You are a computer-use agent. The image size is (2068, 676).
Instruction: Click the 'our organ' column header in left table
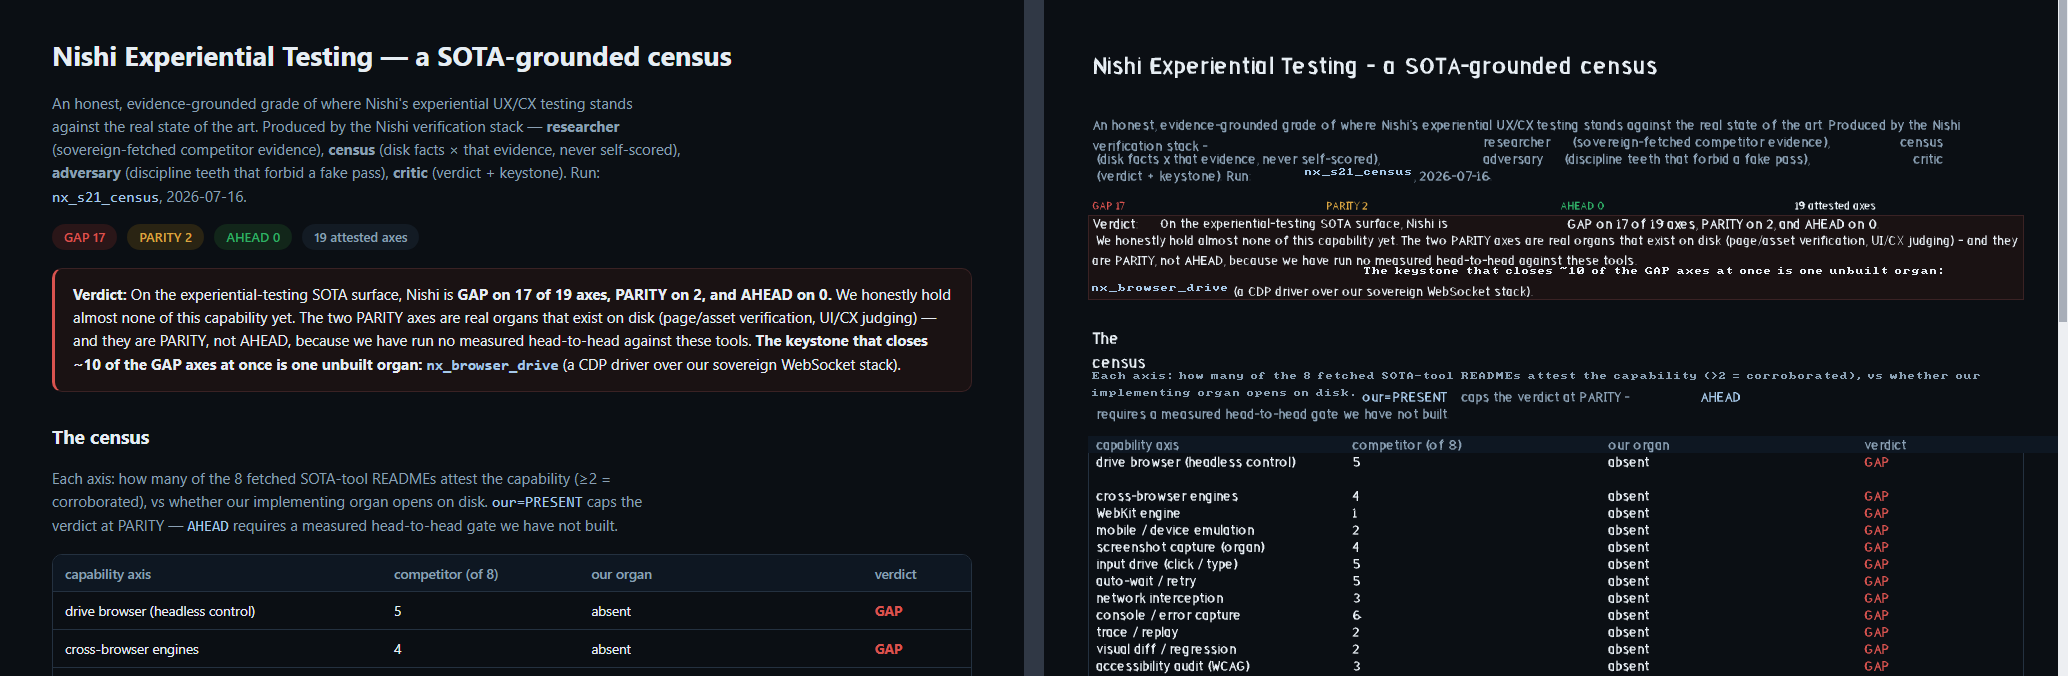[621, 574]
